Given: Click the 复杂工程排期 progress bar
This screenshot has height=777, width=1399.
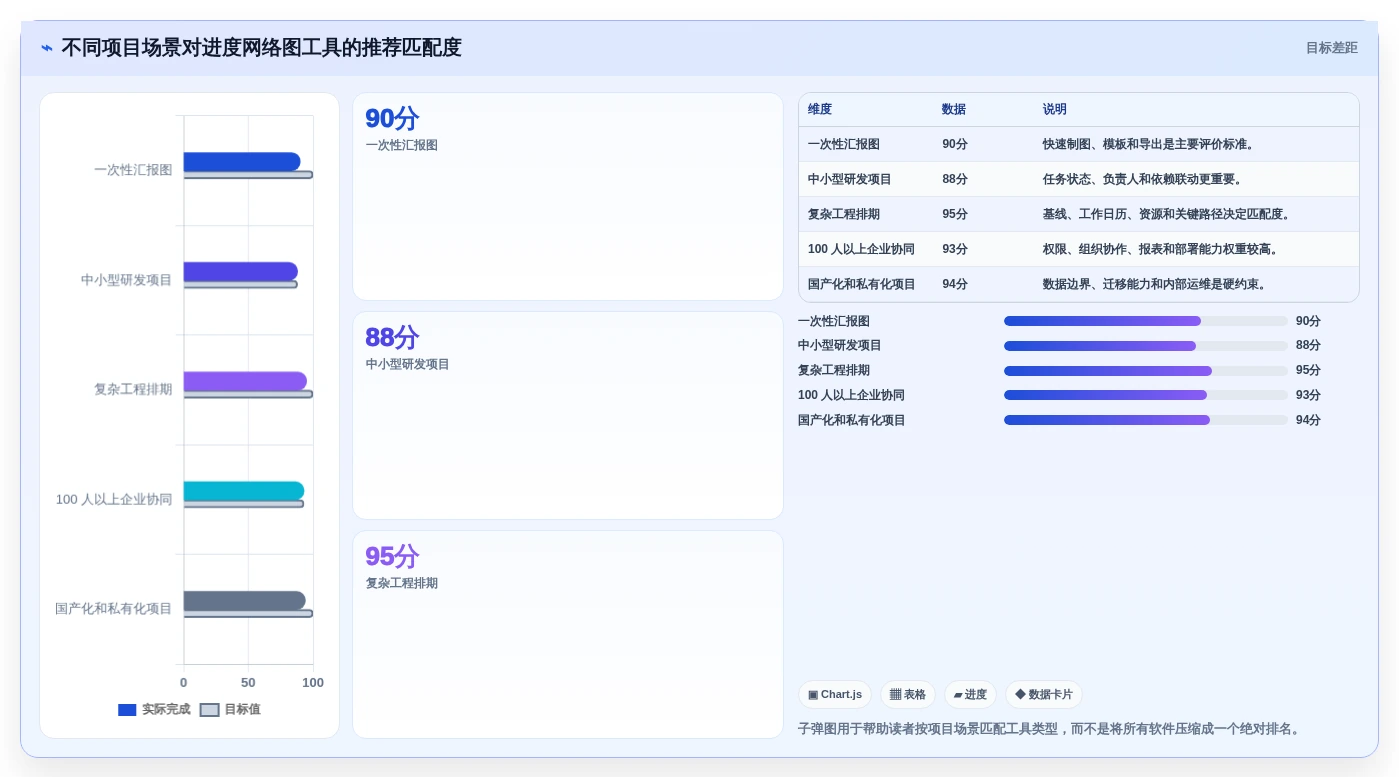Looking at the screenshot, I should coord(1146,371).
